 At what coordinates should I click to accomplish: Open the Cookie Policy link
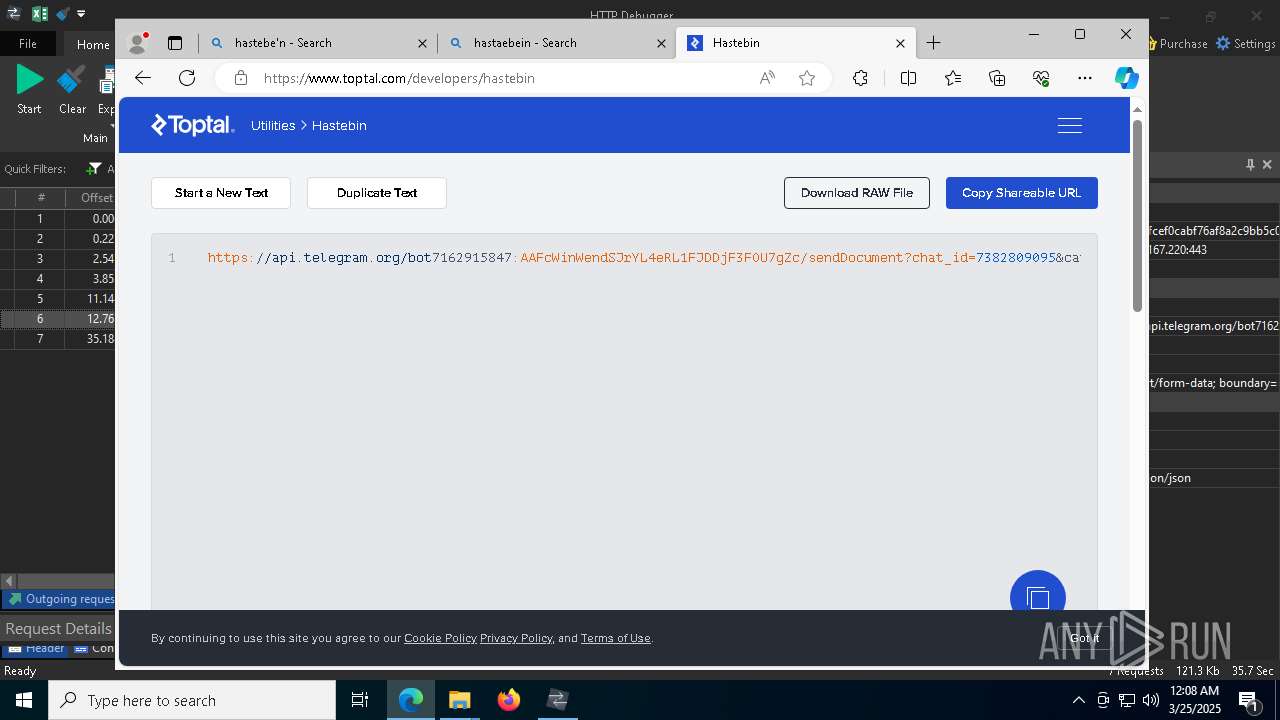pos(440,638)
